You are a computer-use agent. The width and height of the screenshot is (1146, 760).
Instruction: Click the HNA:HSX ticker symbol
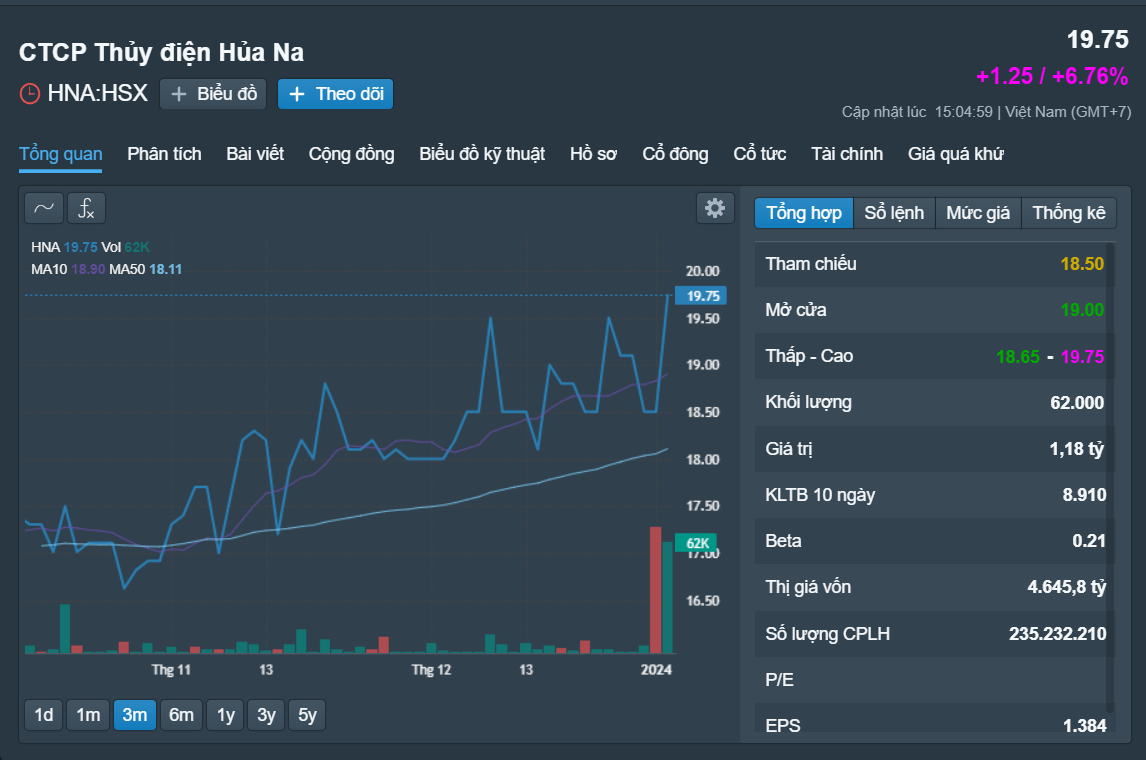pyautogui.click(x=97, y=94)
